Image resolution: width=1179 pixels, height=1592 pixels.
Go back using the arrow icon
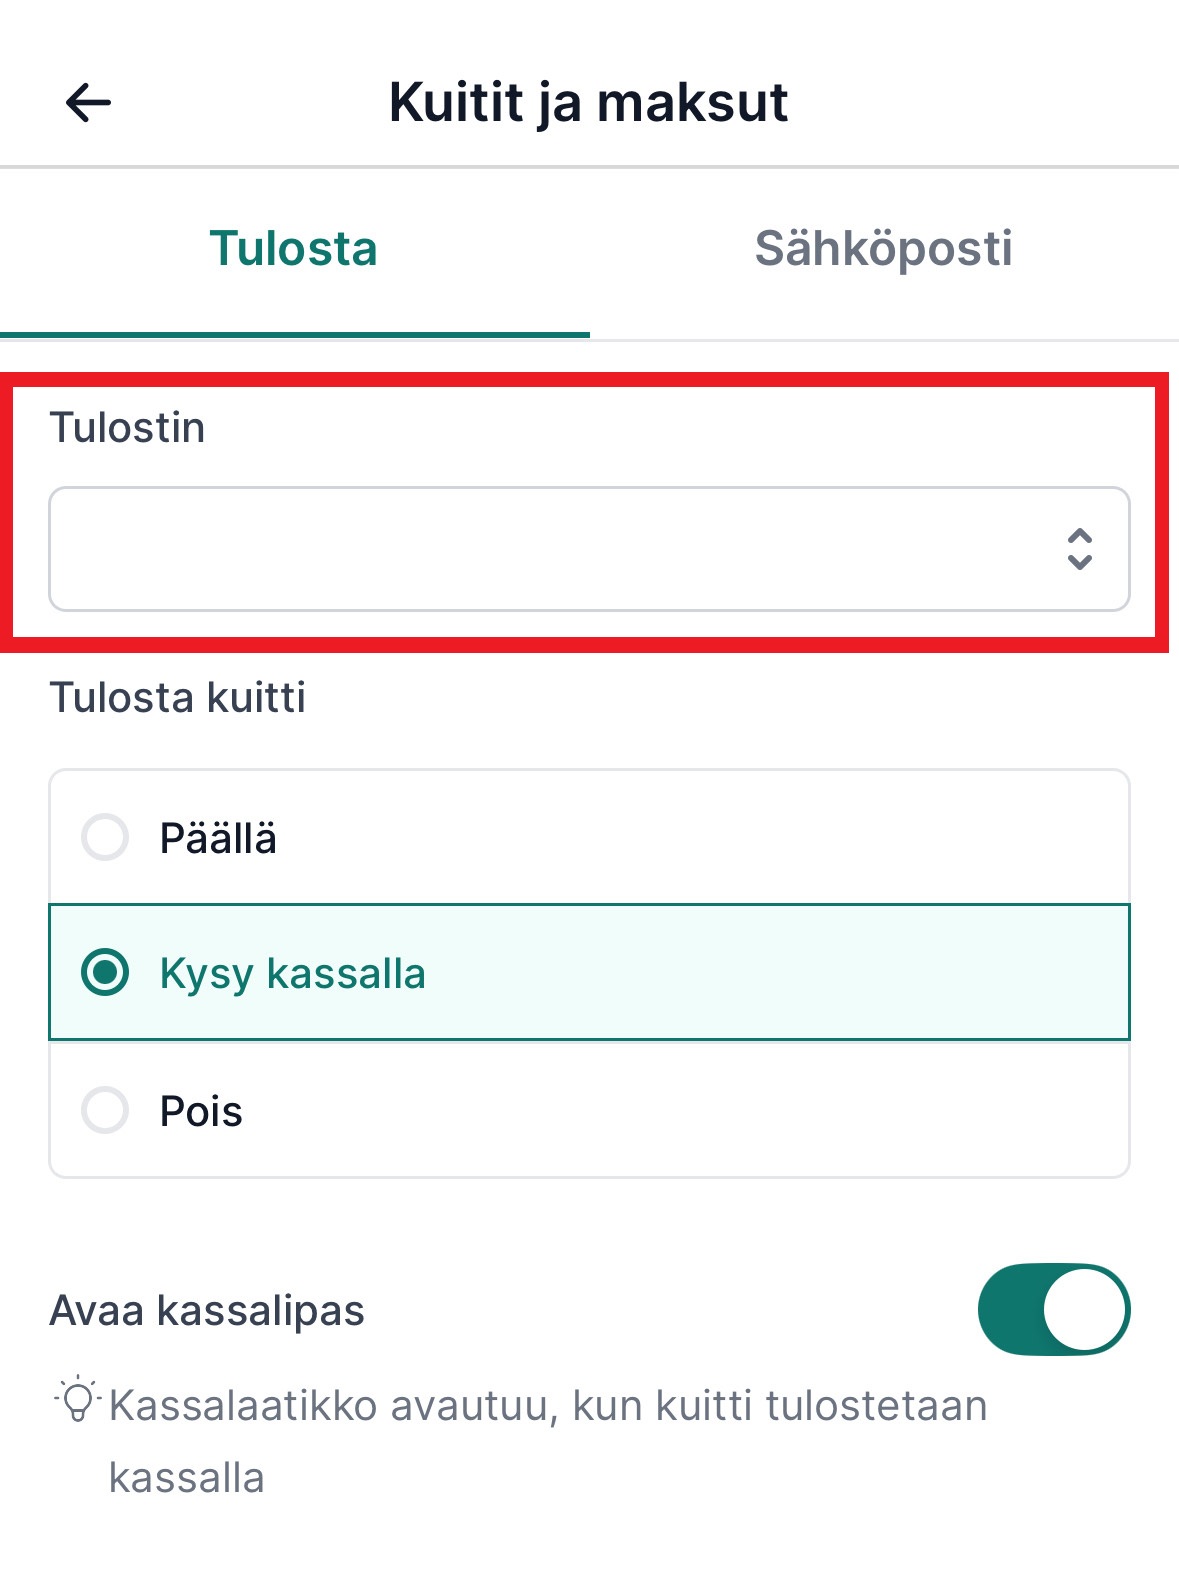88,102
